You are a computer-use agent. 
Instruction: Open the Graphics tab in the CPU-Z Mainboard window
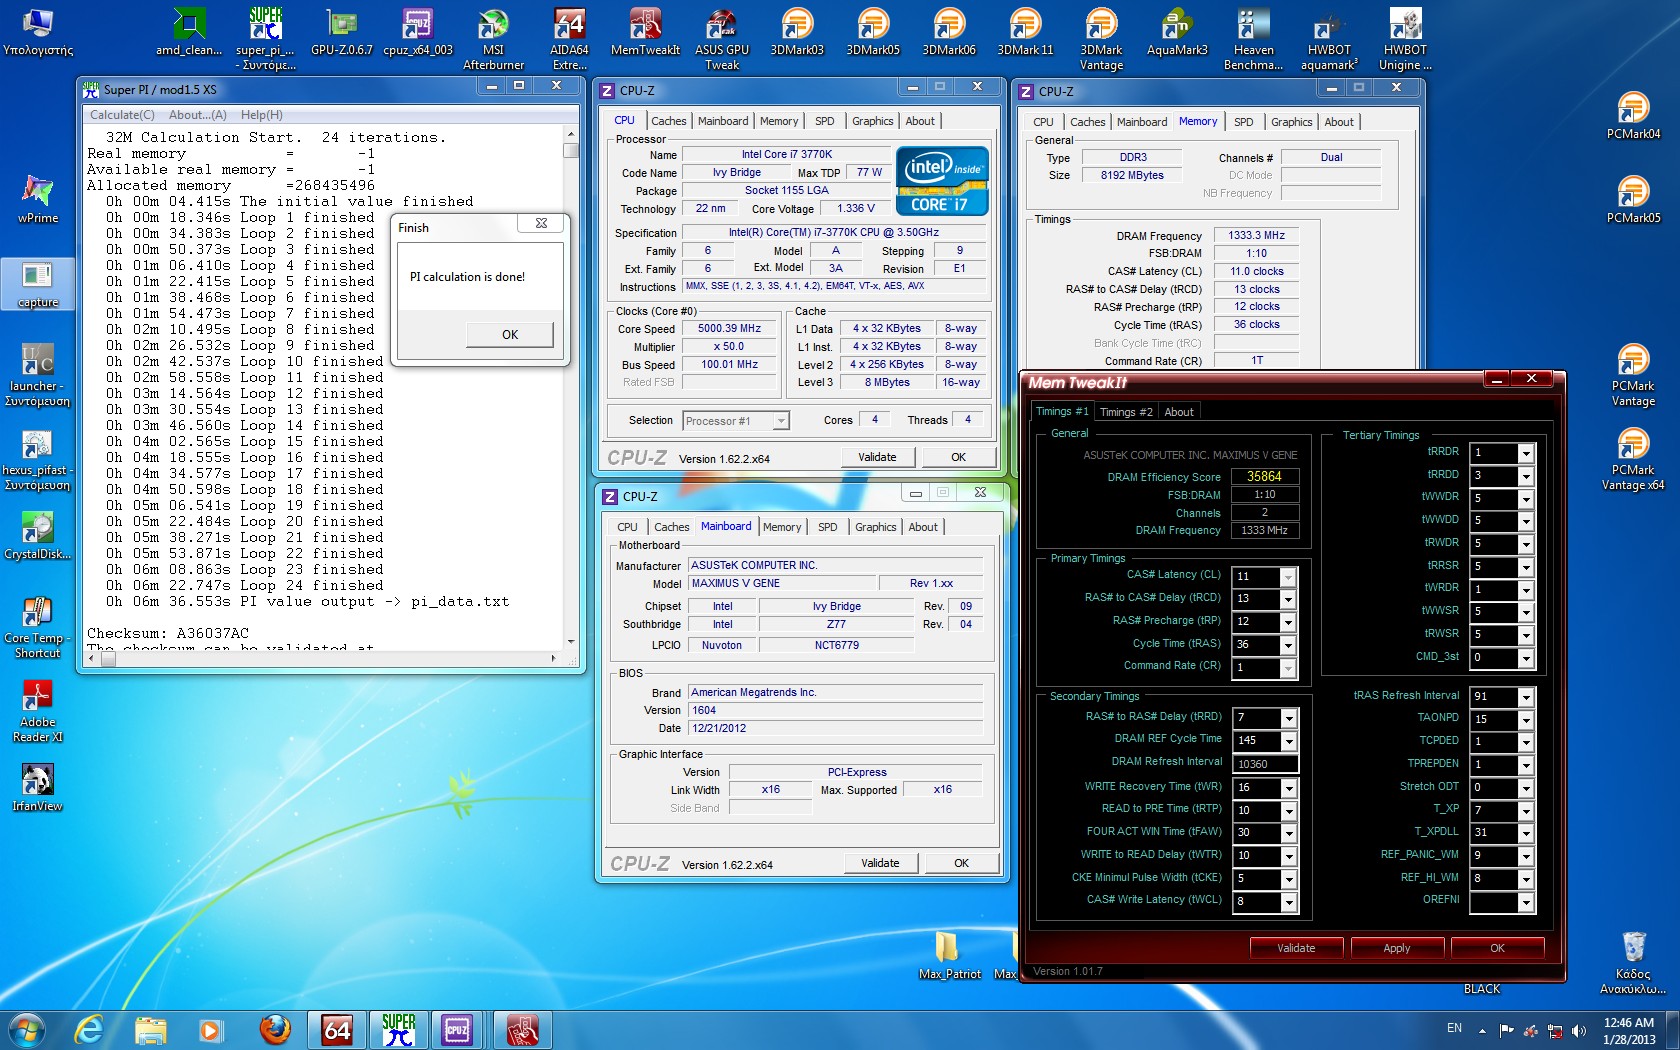(x=876, y=527)
